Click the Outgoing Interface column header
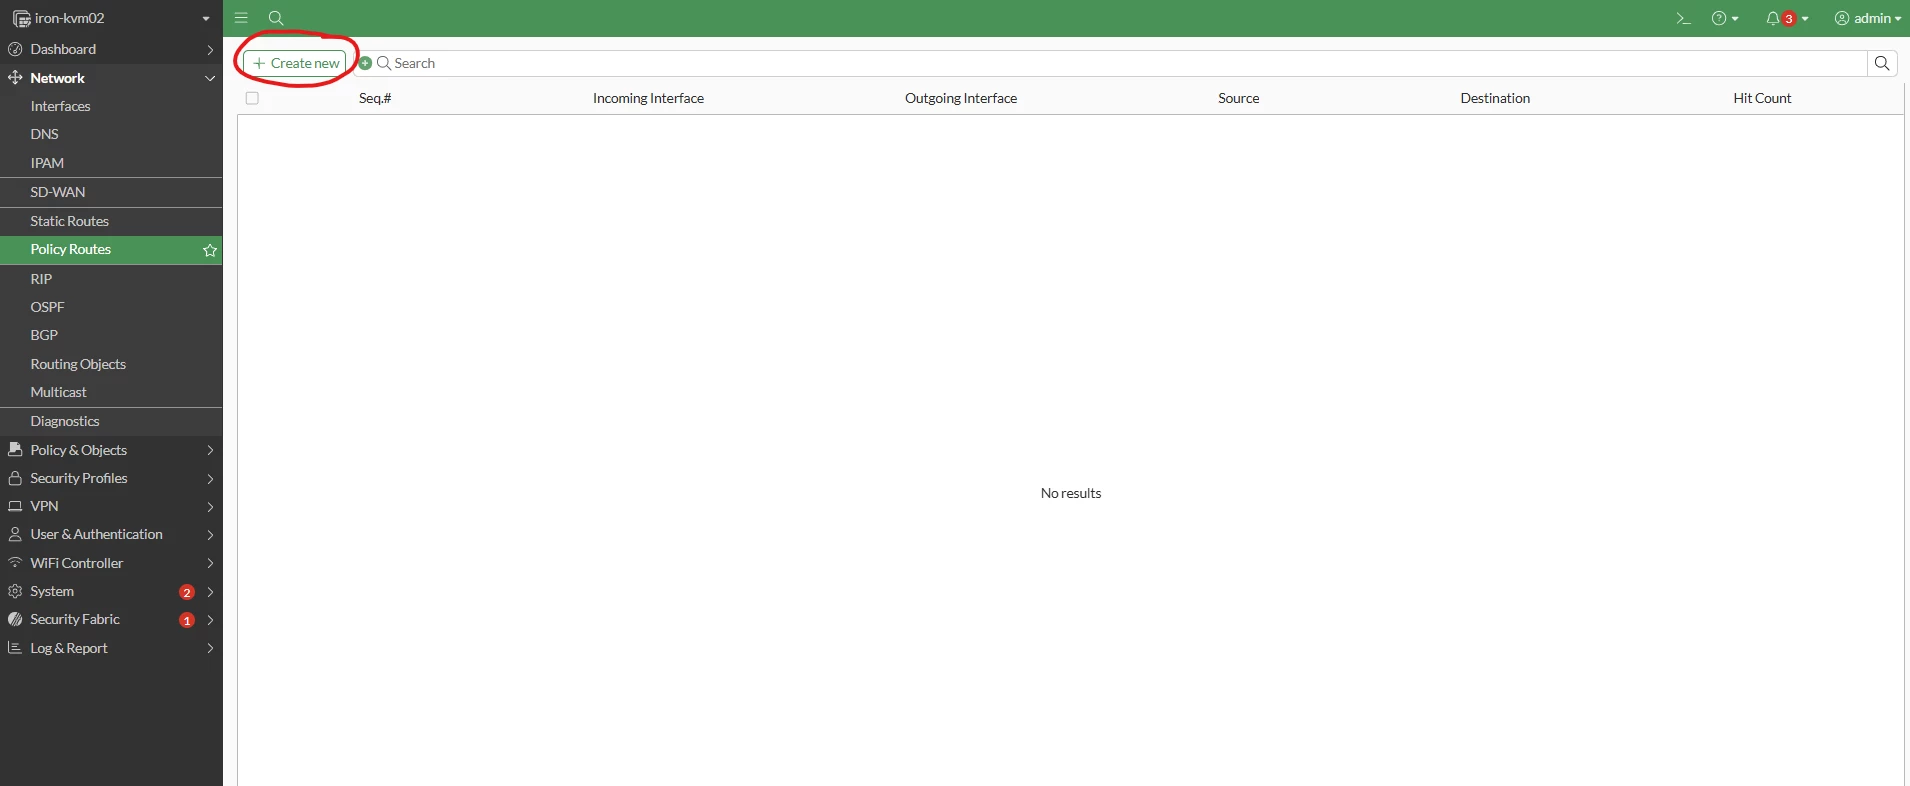This screenshot has width=1910, height=786. click(961, 98)
